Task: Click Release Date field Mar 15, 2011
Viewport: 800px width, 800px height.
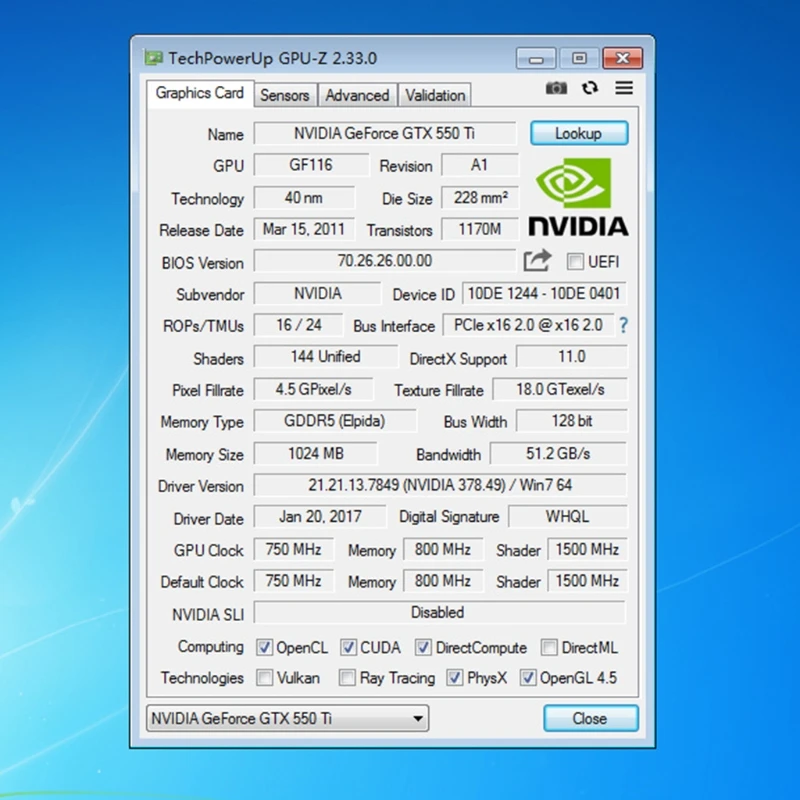Action: (304, 230)
